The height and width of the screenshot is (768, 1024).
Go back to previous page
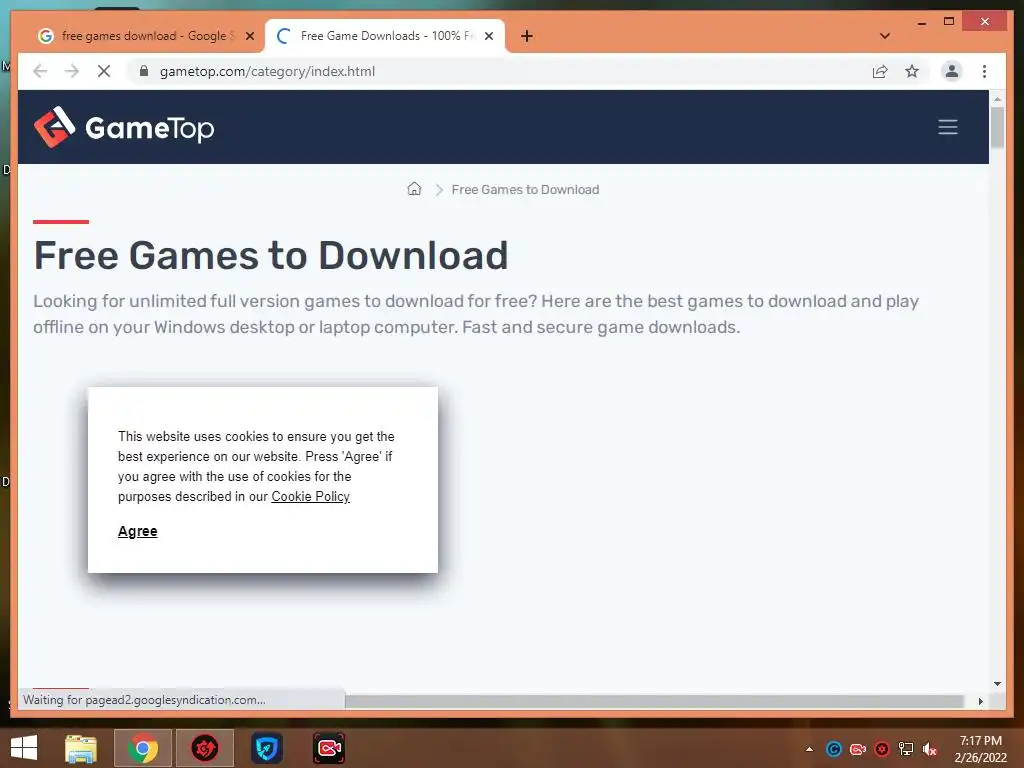(x=40, y=71)
